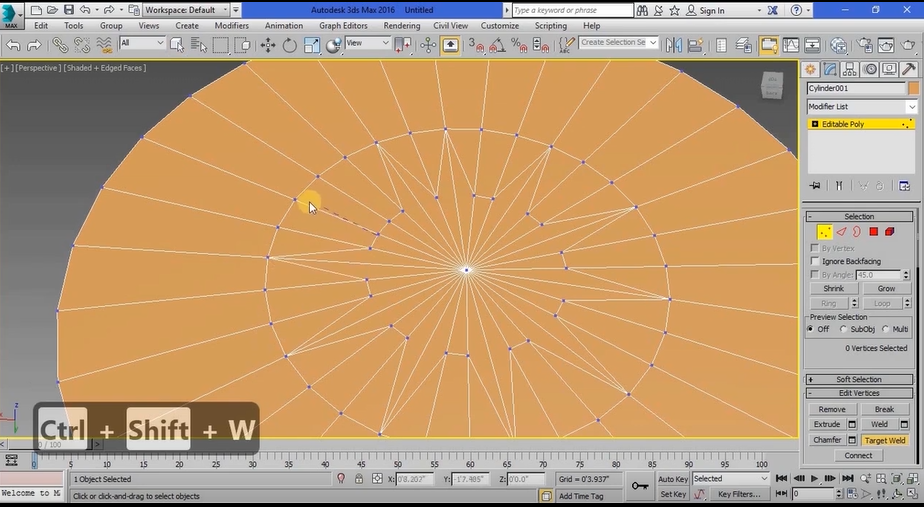
Task: Open the Rendering menu
Action: pos(402,25)
